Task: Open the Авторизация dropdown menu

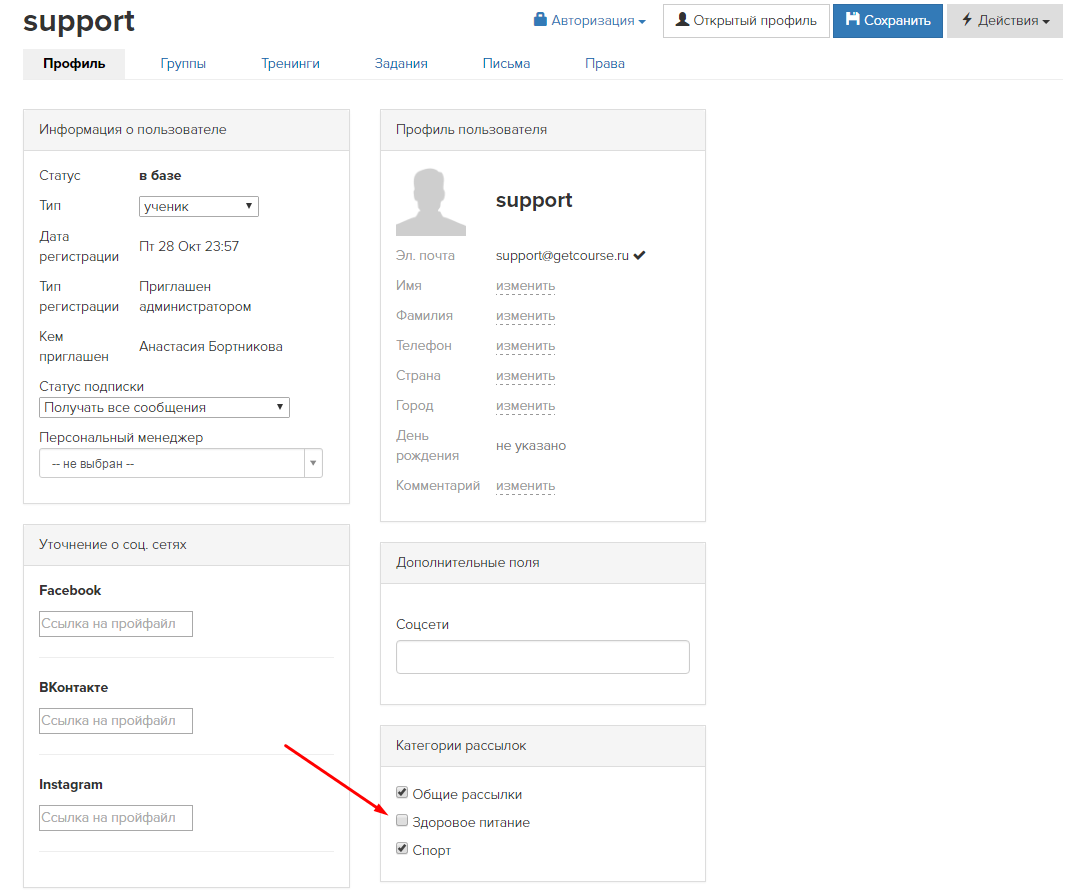Action: [590, 21]
